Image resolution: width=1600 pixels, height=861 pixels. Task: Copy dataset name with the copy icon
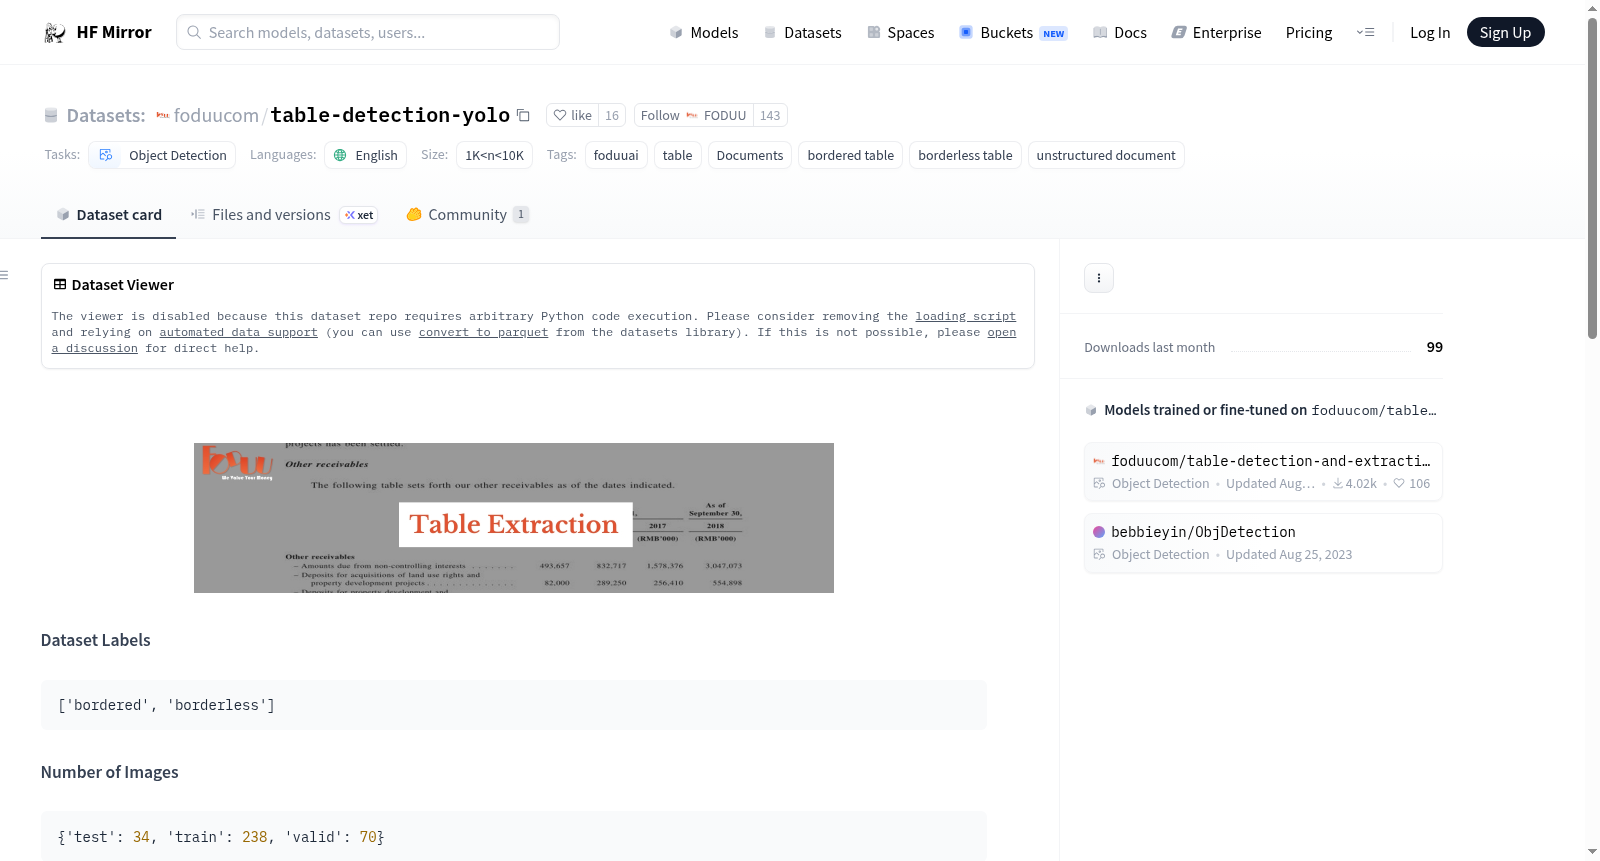pos(523,116)
